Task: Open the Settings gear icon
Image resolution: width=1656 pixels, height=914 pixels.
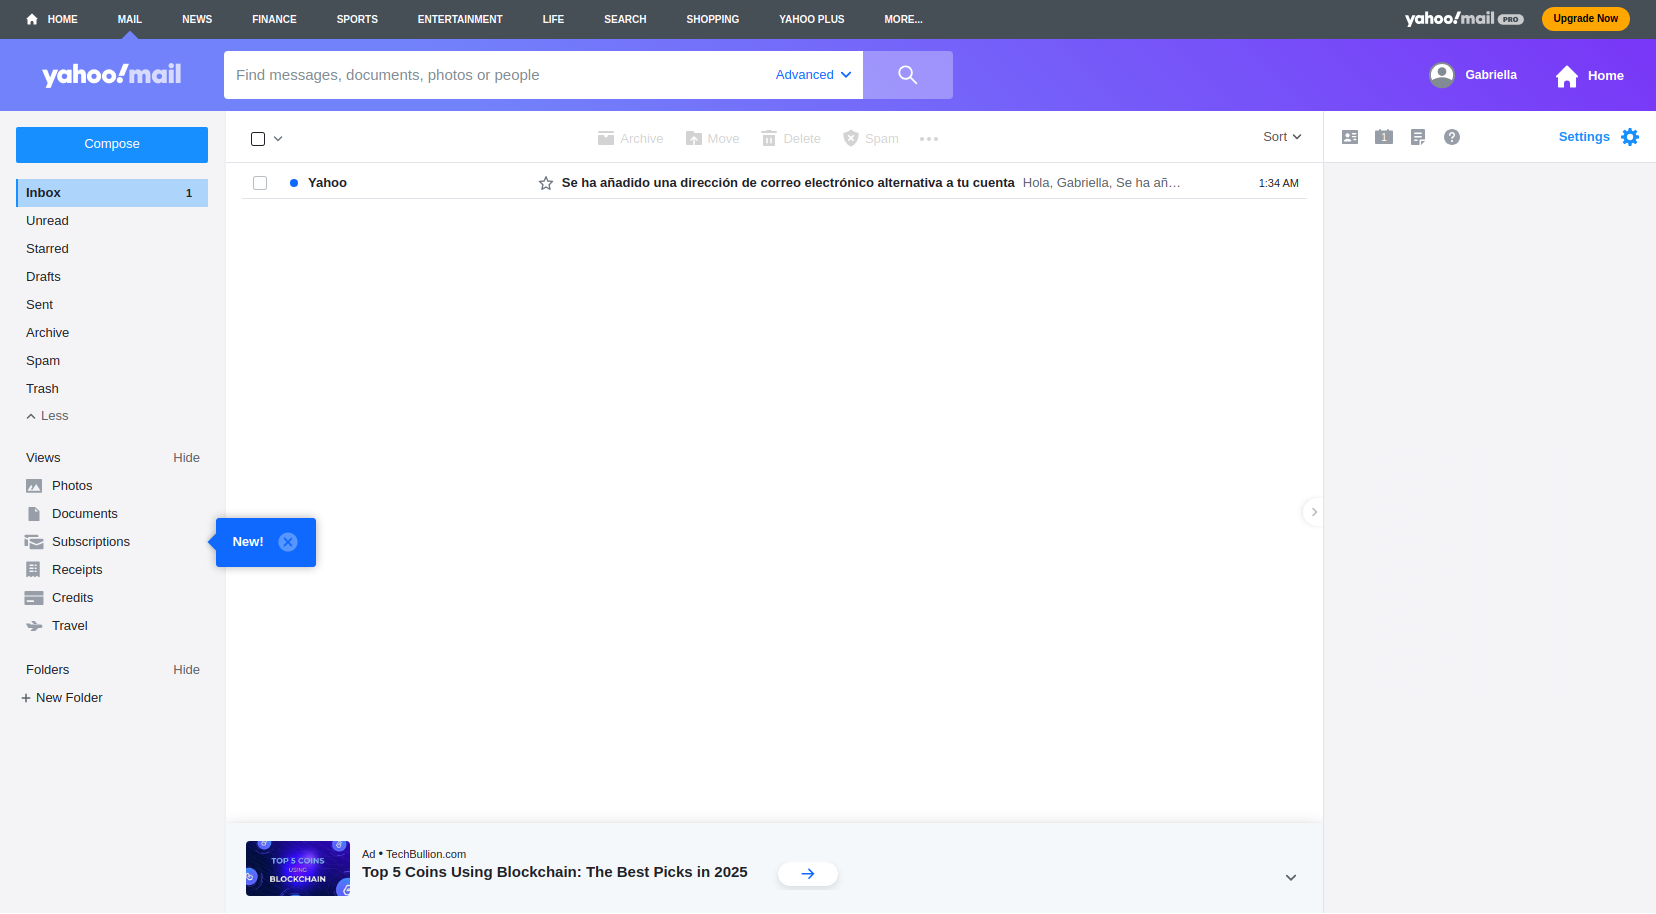Action: 1630,137
